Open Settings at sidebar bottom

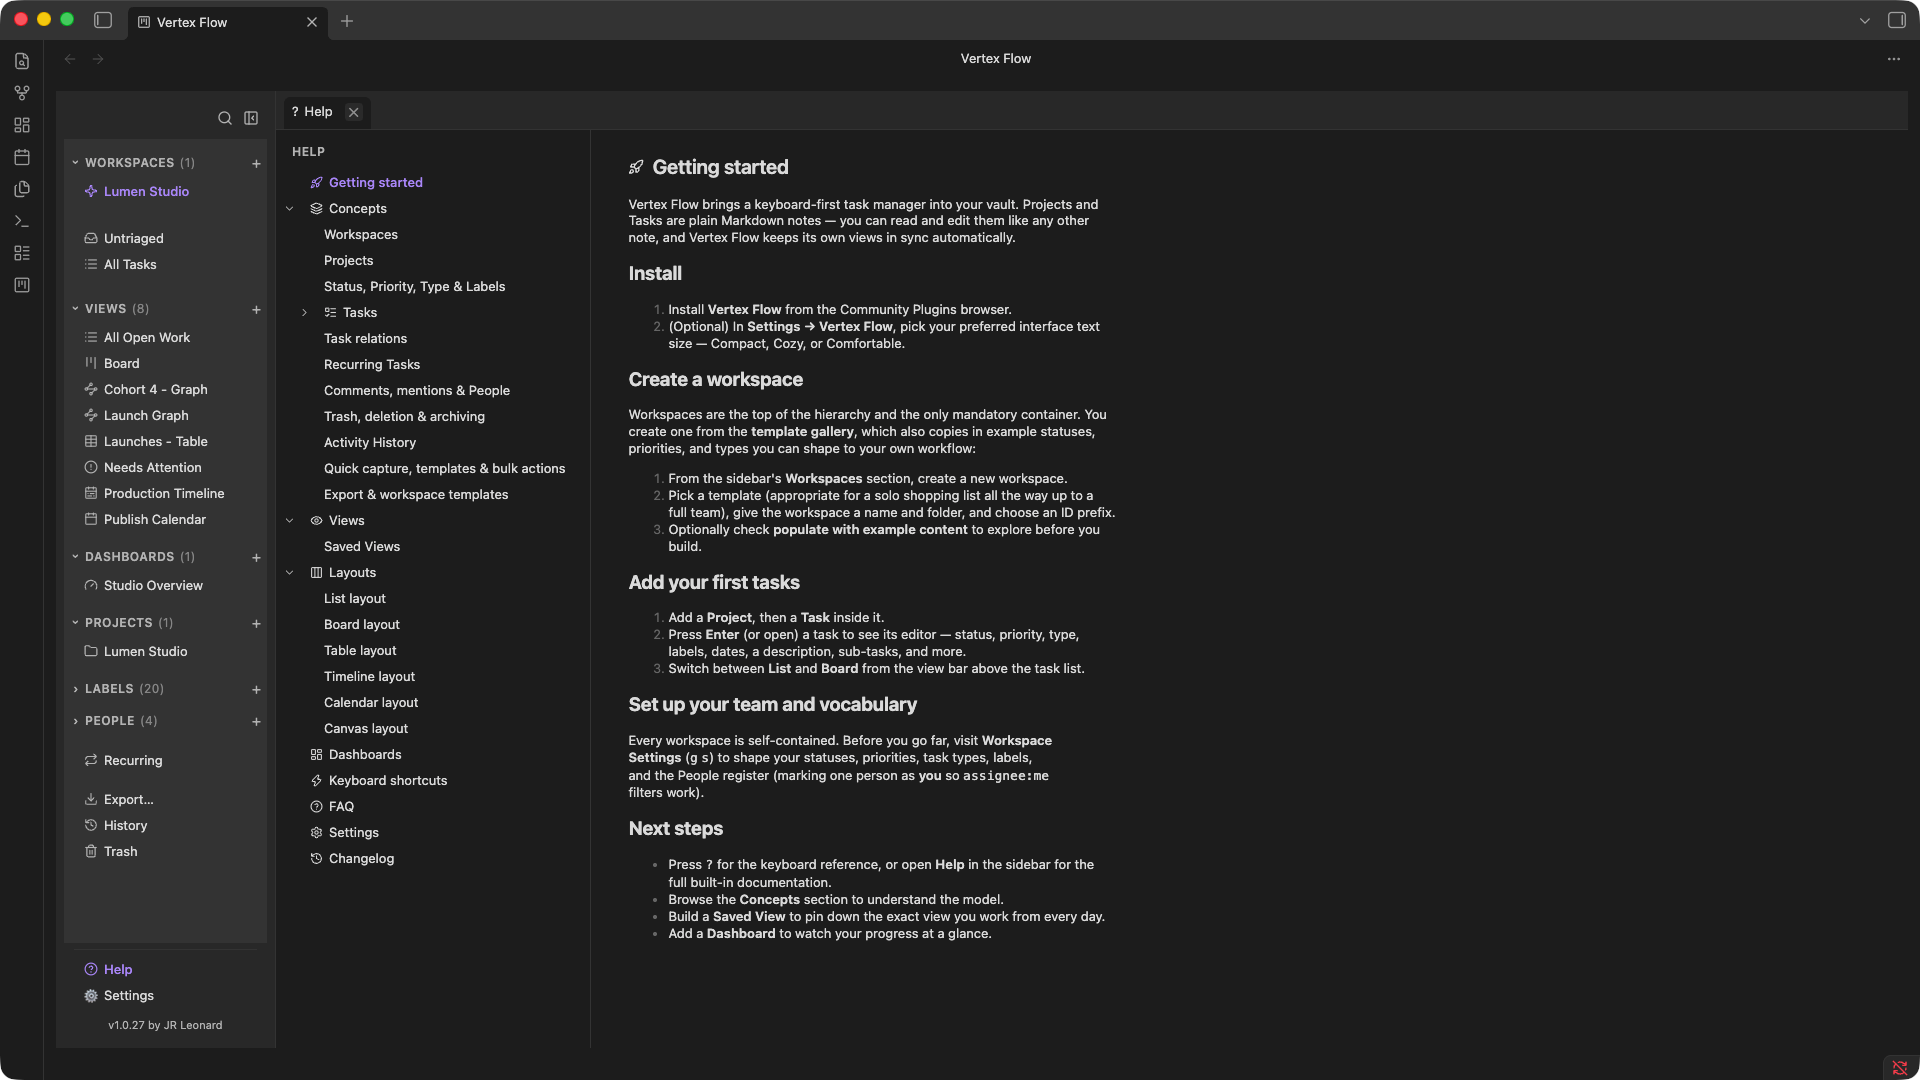click(x=119, y=996)
